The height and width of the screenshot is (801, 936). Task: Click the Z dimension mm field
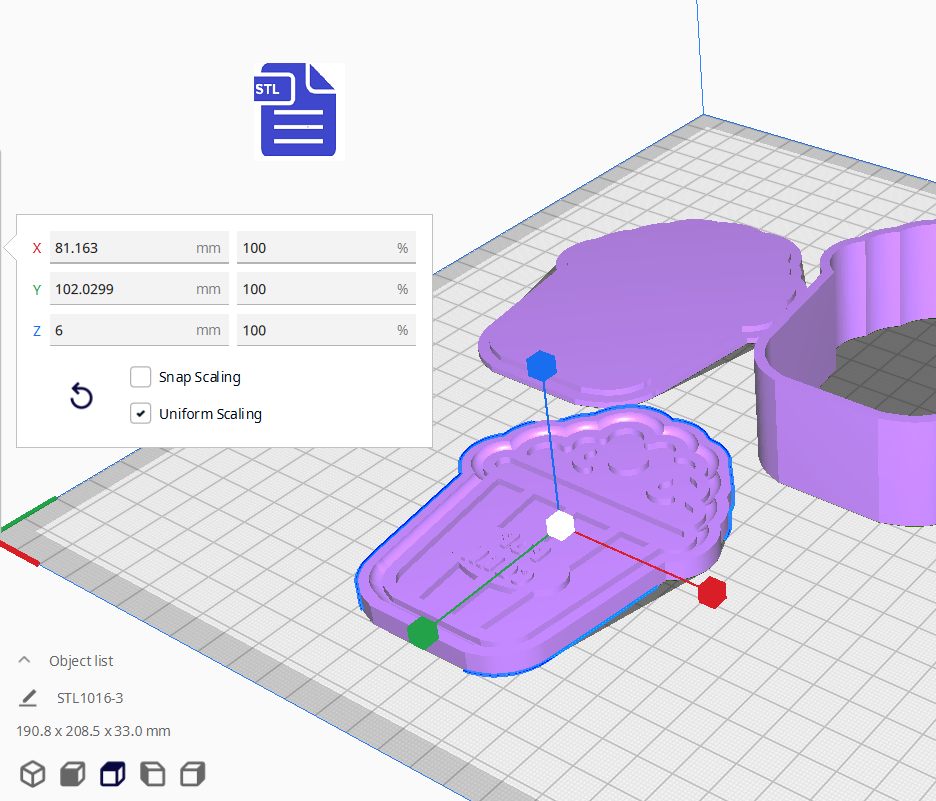(x=120, y=330)
